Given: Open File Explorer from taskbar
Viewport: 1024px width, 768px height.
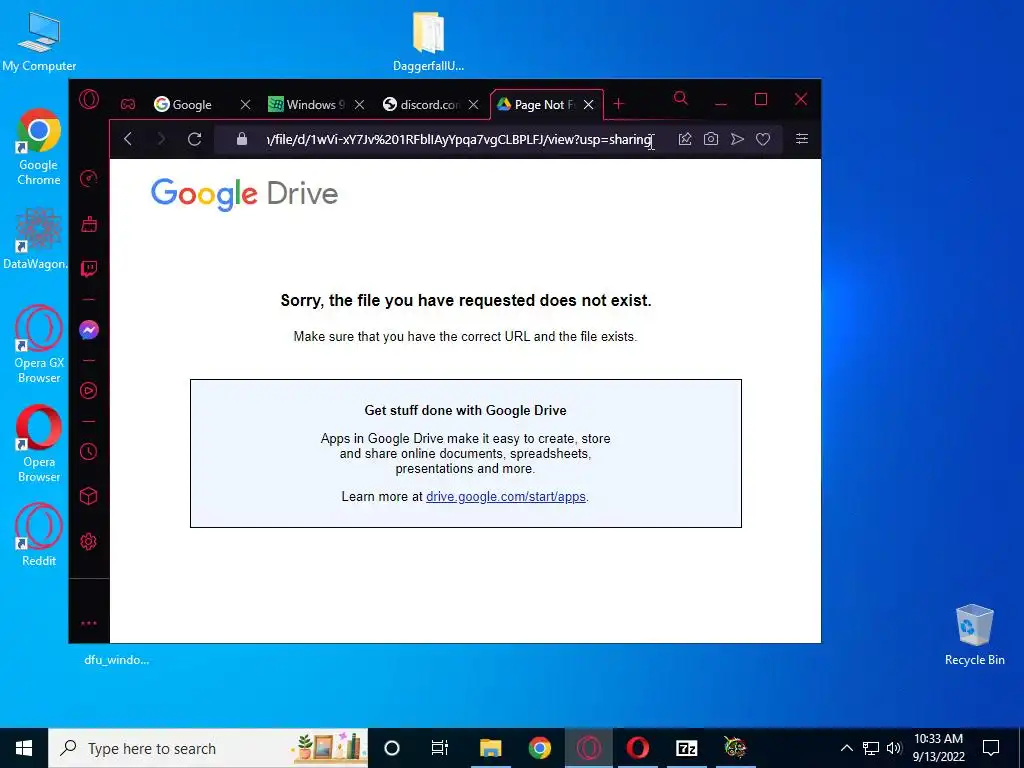Looking at the screenshot, I should (490, 748).
